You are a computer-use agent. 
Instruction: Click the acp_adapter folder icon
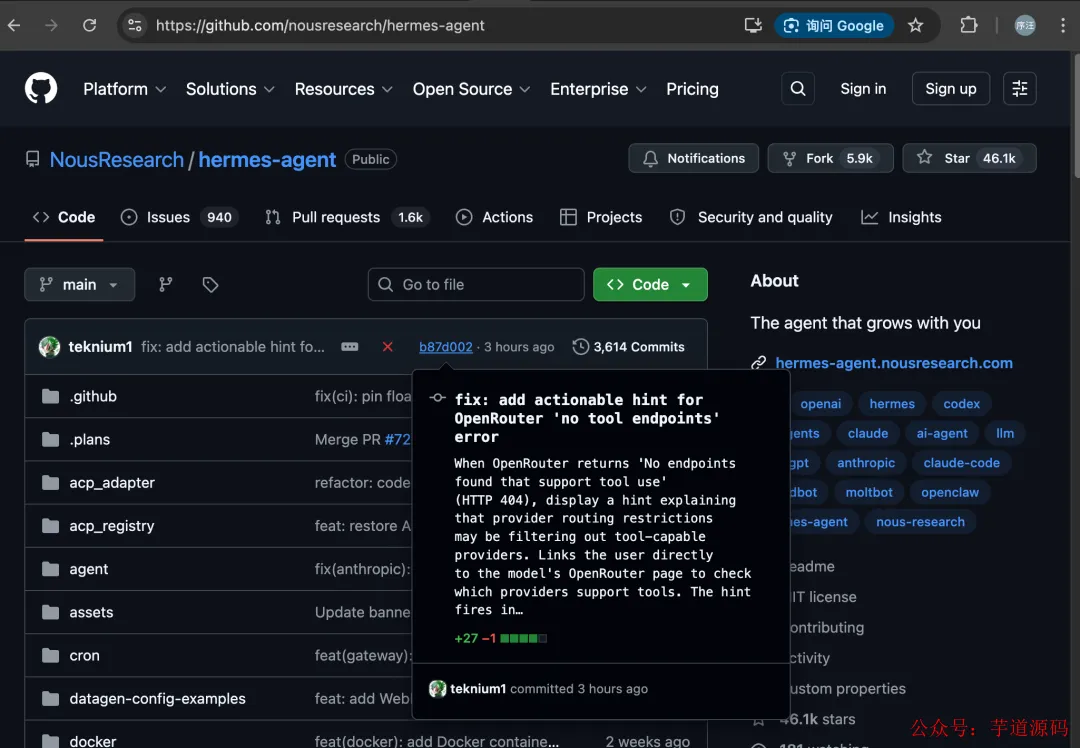[x=50, y=482]
